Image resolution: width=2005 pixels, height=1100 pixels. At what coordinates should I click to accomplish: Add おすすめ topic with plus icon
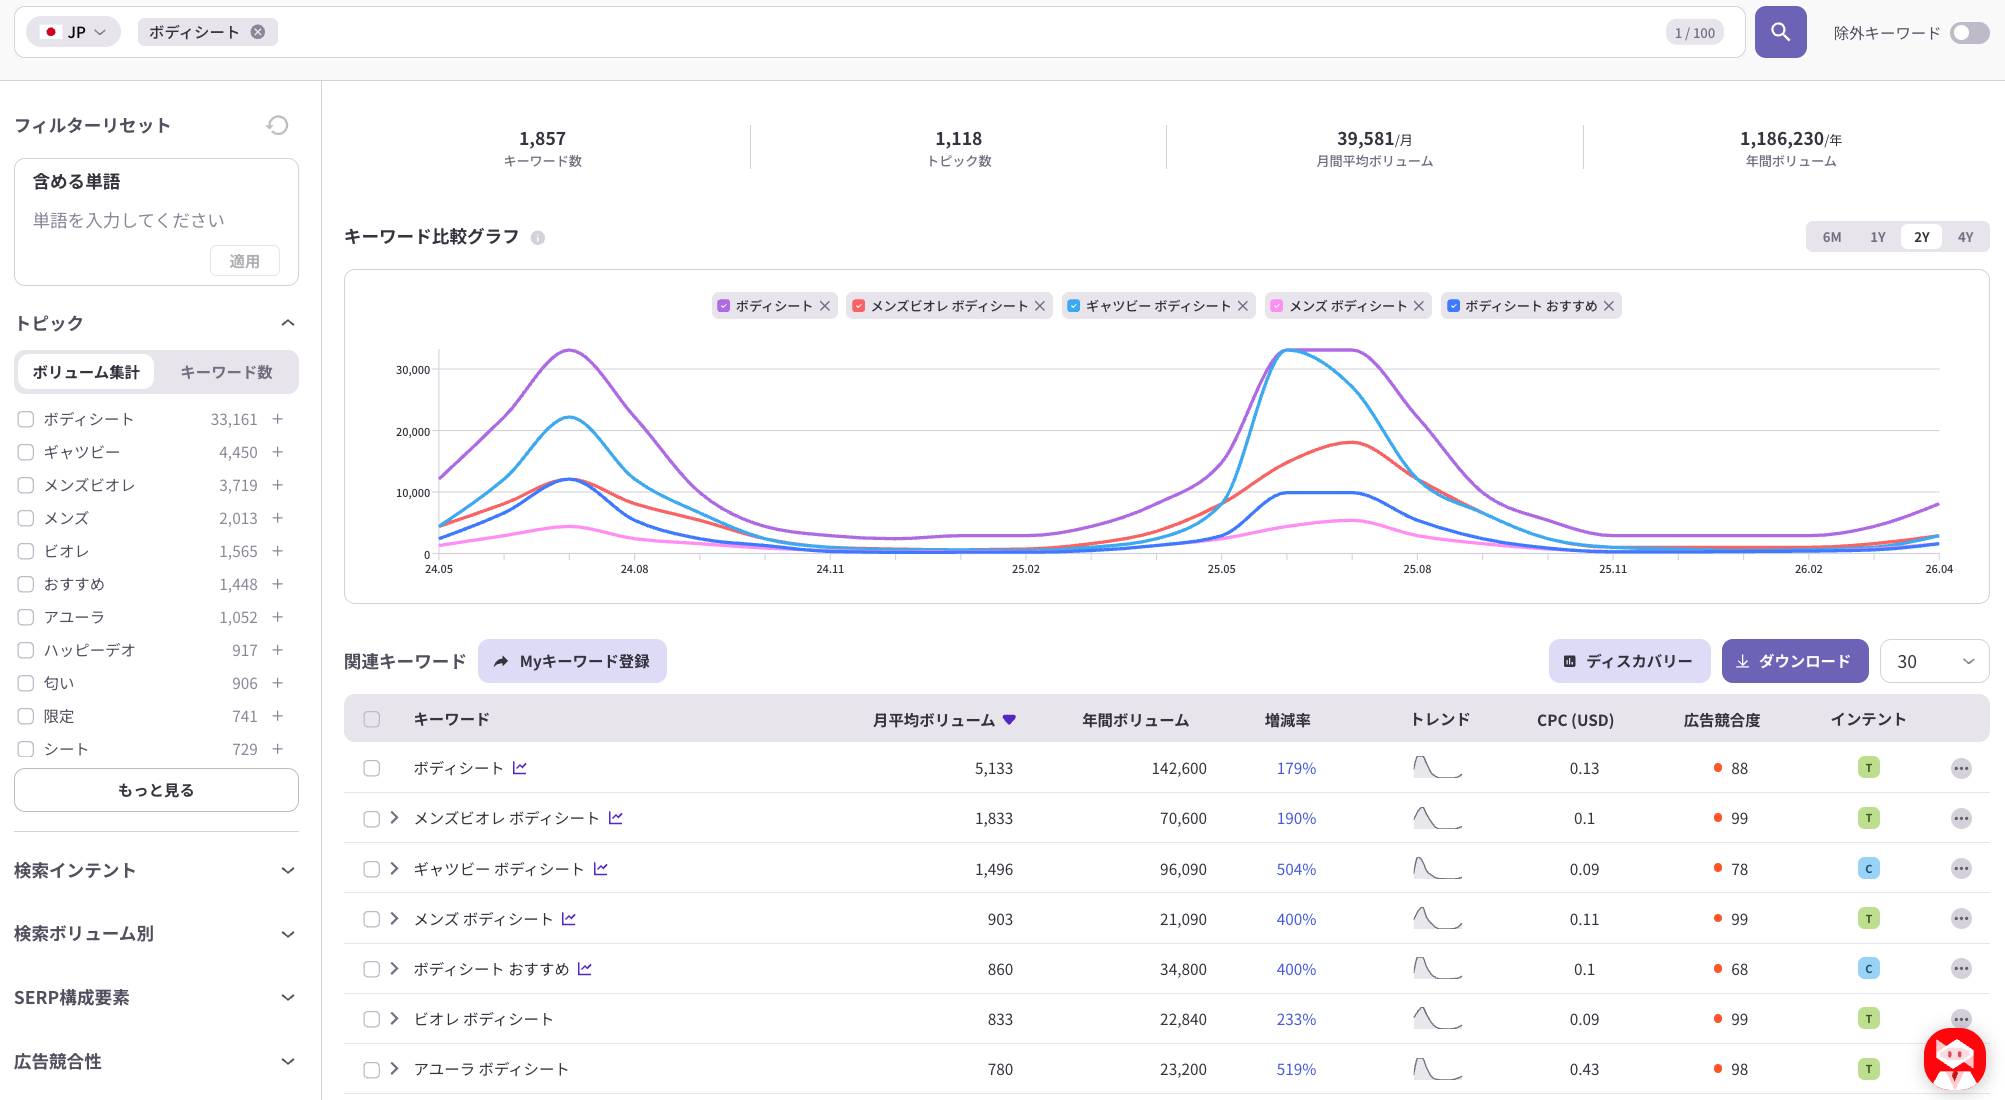[278, 584]
